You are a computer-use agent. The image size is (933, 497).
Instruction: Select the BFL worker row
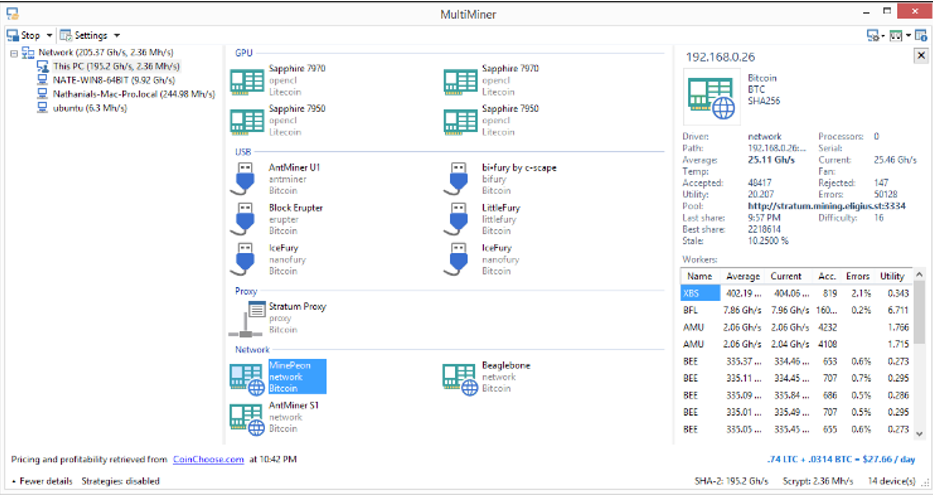coord(796,310)
